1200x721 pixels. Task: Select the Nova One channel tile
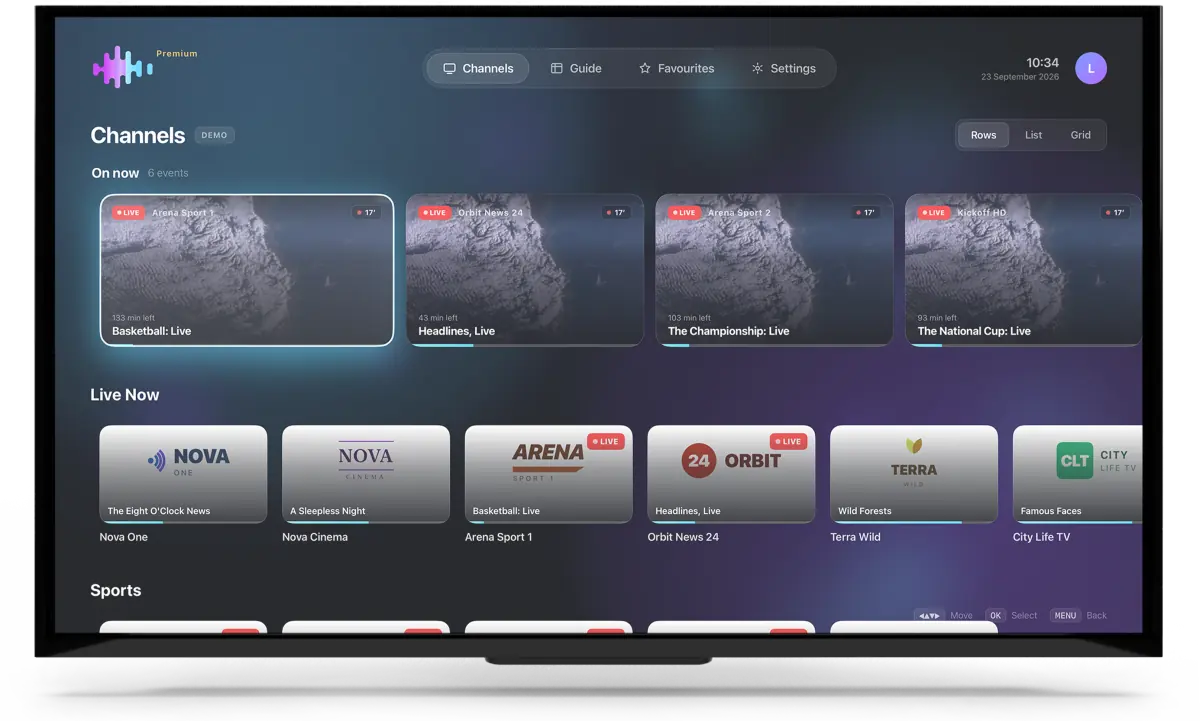pos(183,474)
